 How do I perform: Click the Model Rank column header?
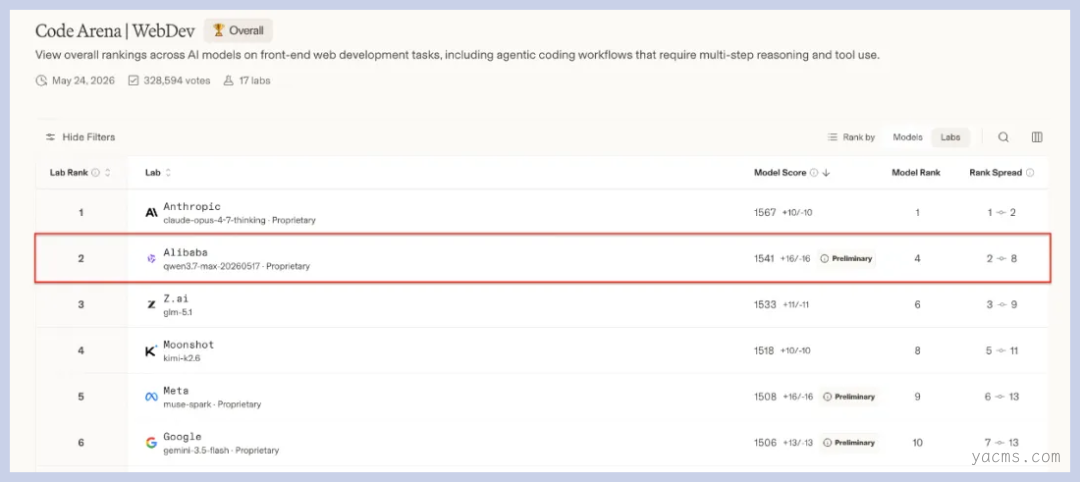point(916,173)
